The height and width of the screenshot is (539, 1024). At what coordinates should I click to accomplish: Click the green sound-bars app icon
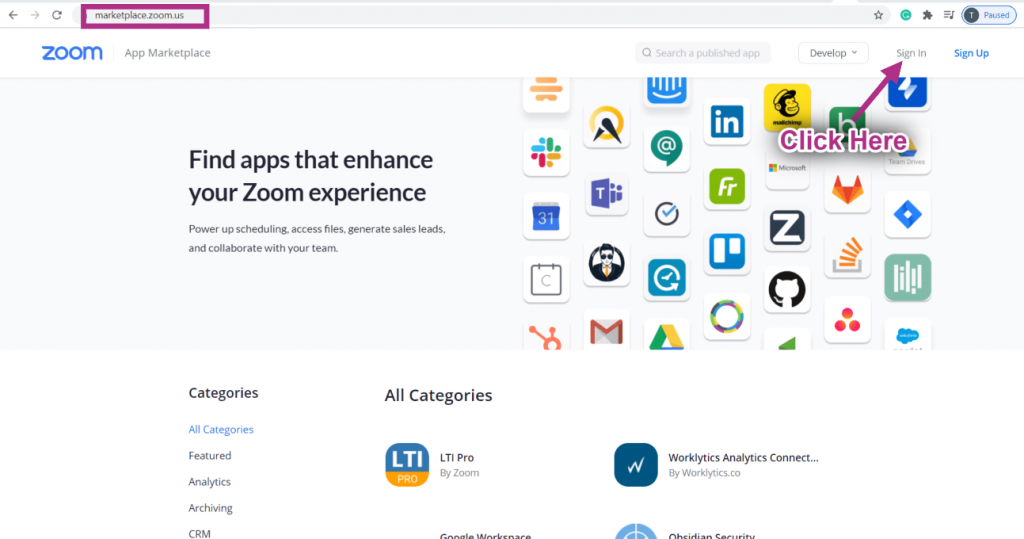(908, 278)
